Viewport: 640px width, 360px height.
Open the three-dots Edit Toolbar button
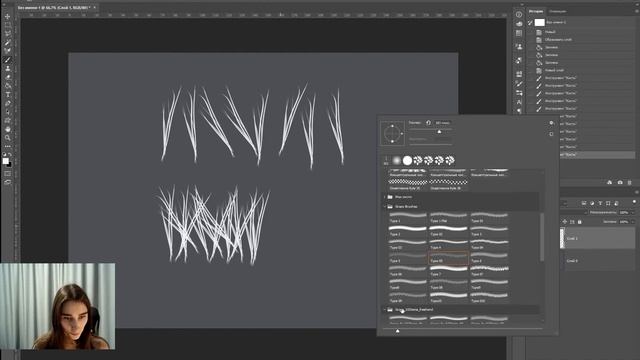(7, 146)
